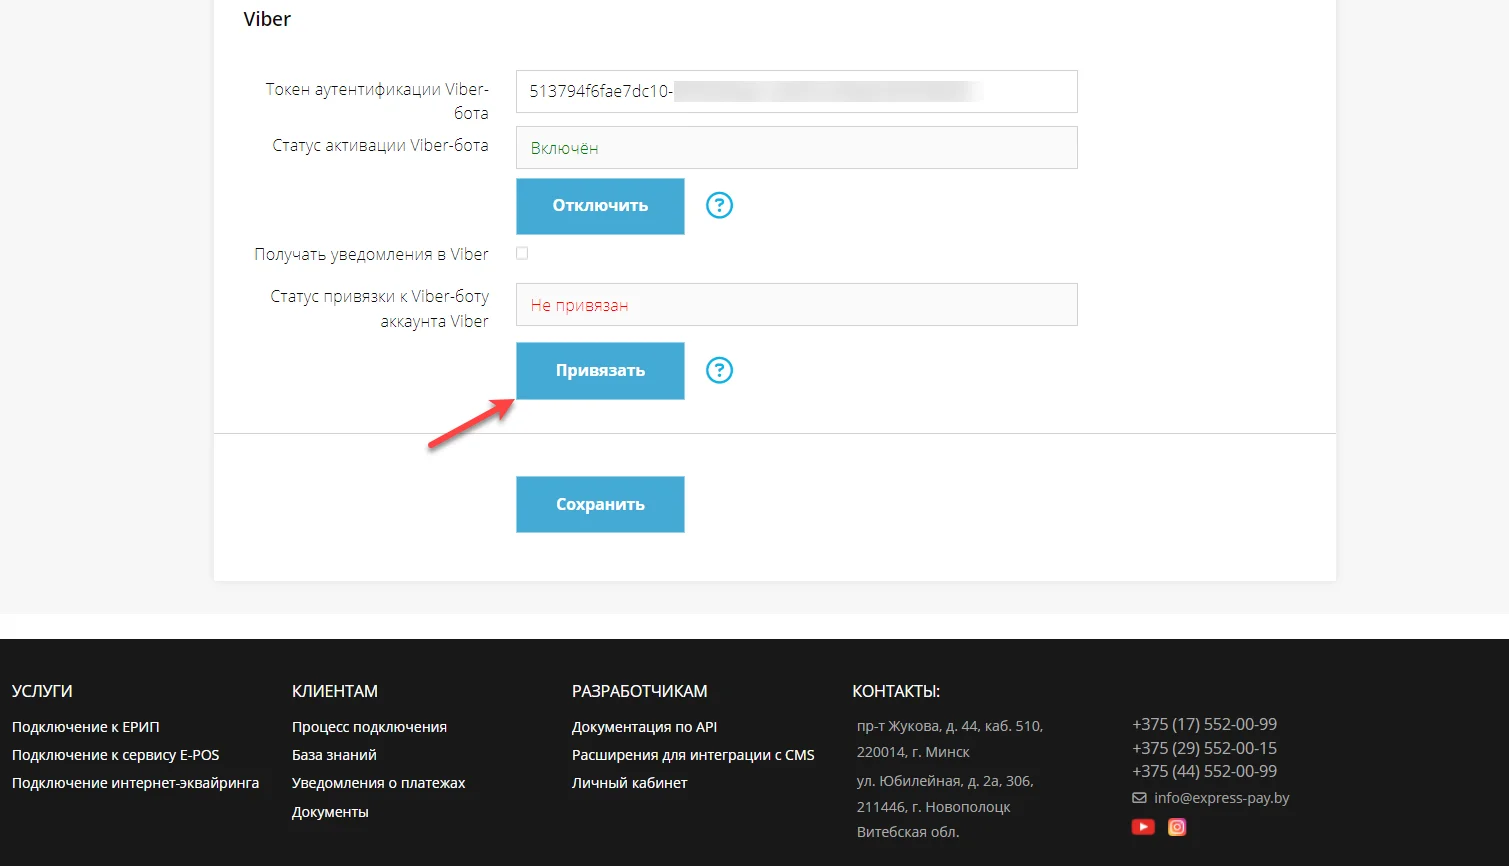This screenshot has height=866, width=1509.
Task: Click phone number +375 (44) 552-00-99
Action: [1204, 771]
